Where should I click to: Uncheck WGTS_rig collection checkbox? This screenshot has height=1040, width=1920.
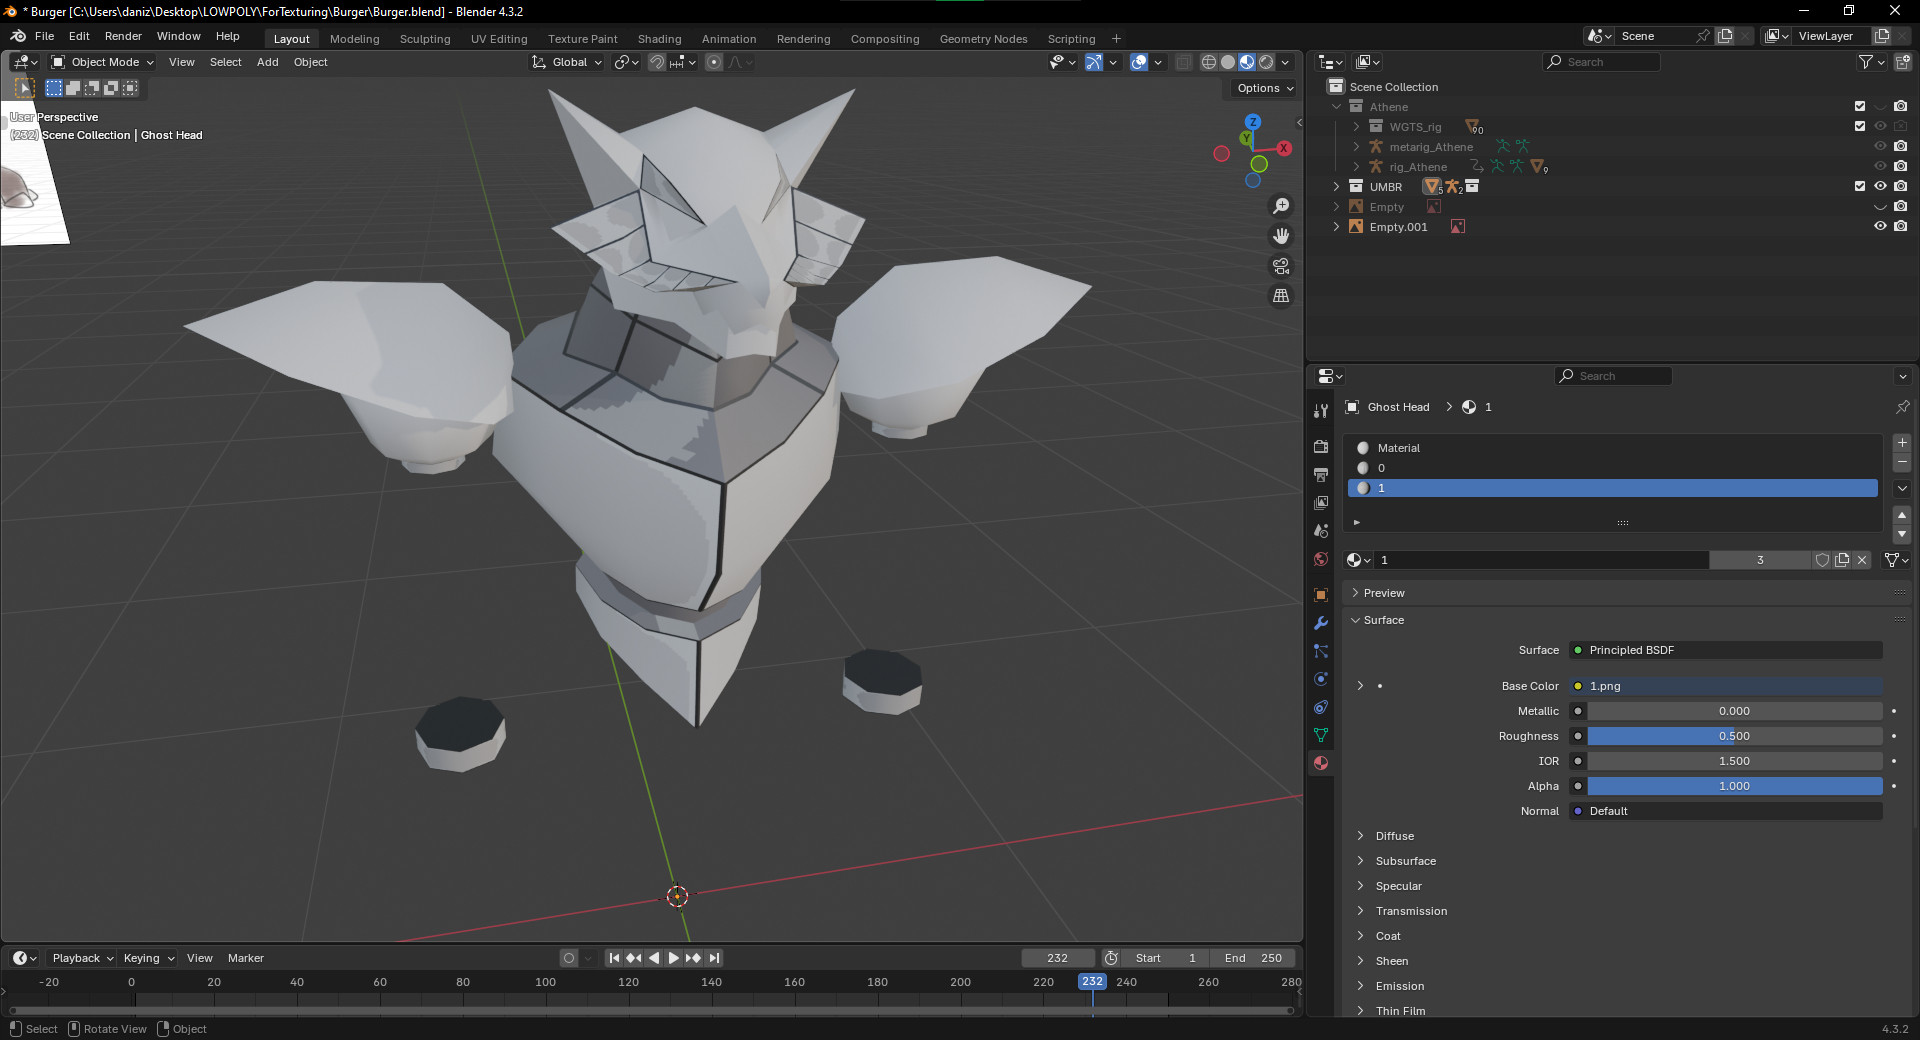tap(1860, 126)
